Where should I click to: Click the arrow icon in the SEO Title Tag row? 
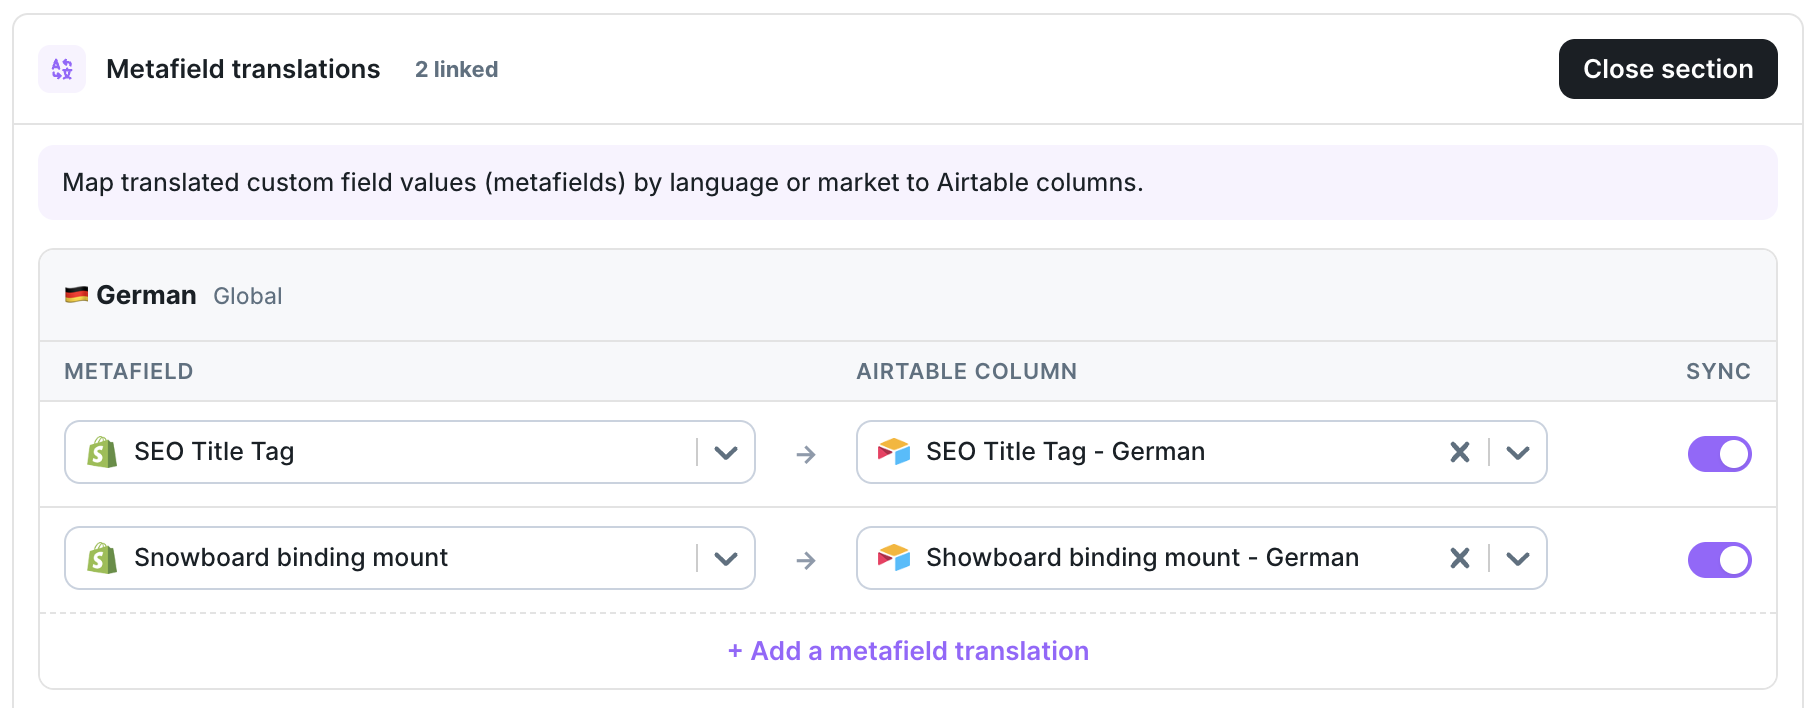806,454
